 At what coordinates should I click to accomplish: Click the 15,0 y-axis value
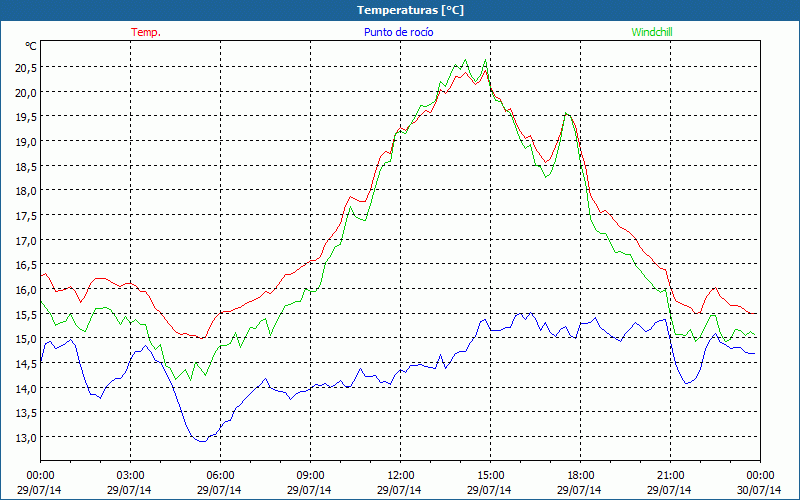(25, 339)
